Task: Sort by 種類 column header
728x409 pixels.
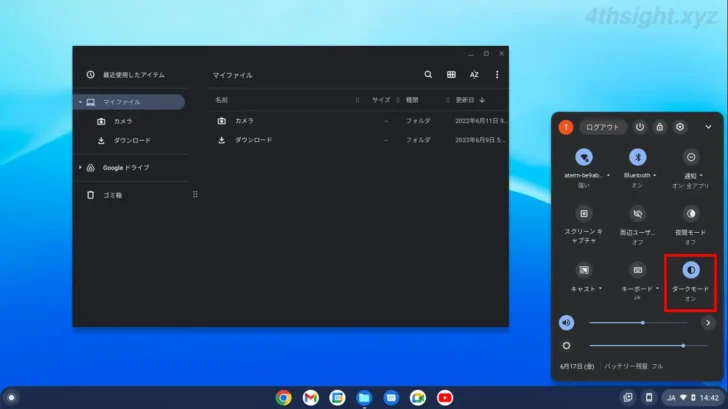Action: [412, 100]
